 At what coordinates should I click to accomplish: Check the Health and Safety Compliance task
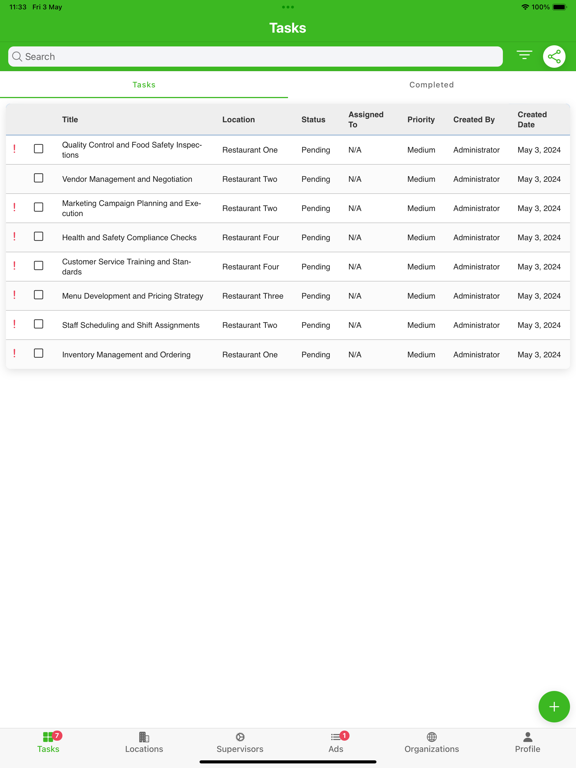coord(38,236)
